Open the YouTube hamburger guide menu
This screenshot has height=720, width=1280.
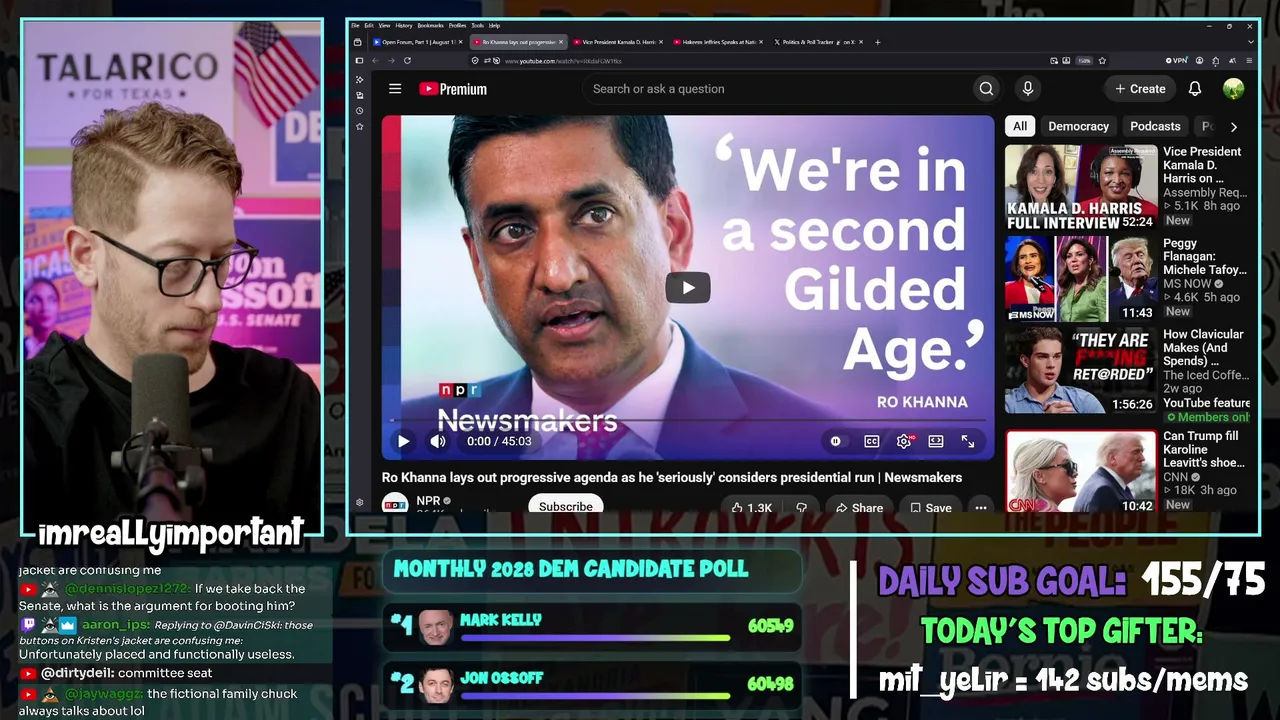click(x=395, y=89)
